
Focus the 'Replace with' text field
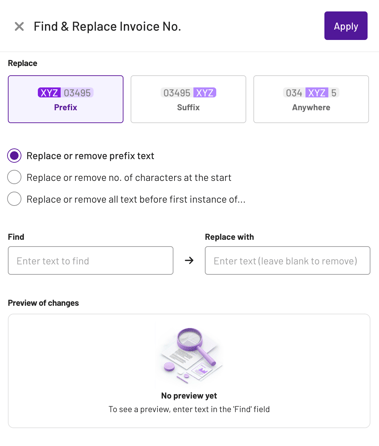coord(288,261)
